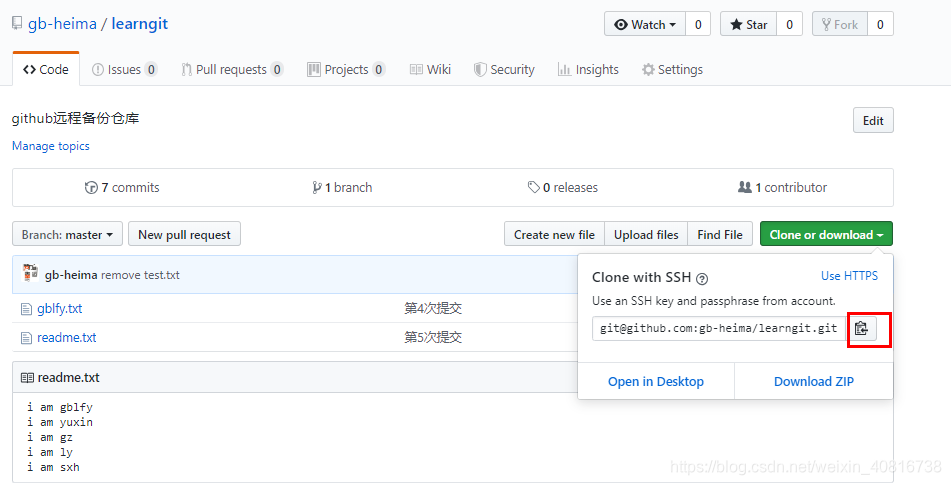
Task: Open repository Settings tab
Action: point(672,70)
